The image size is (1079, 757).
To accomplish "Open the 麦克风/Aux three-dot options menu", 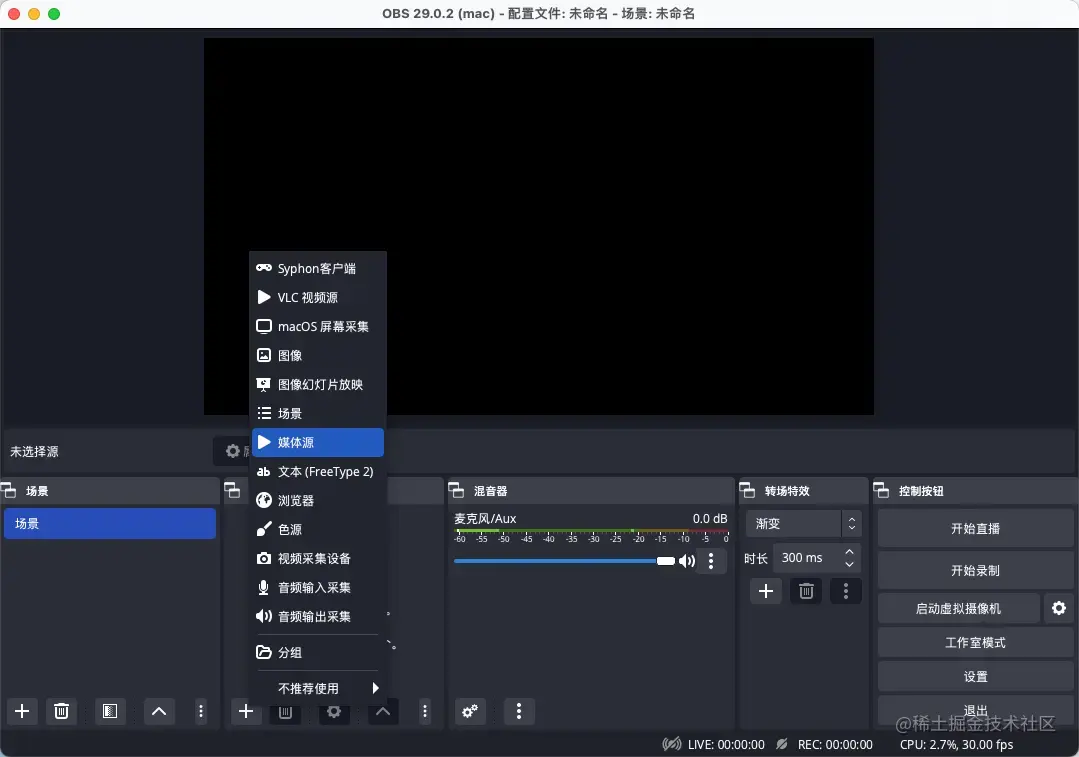I will [x=712, y=561].
